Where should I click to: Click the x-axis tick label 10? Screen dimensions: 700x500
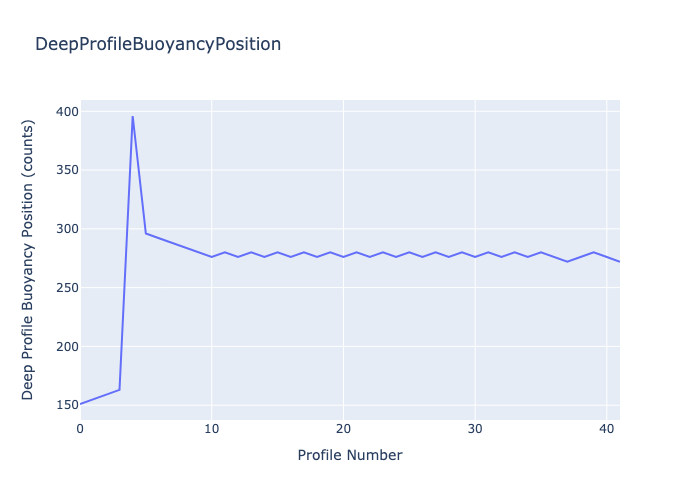click(211, 429)
